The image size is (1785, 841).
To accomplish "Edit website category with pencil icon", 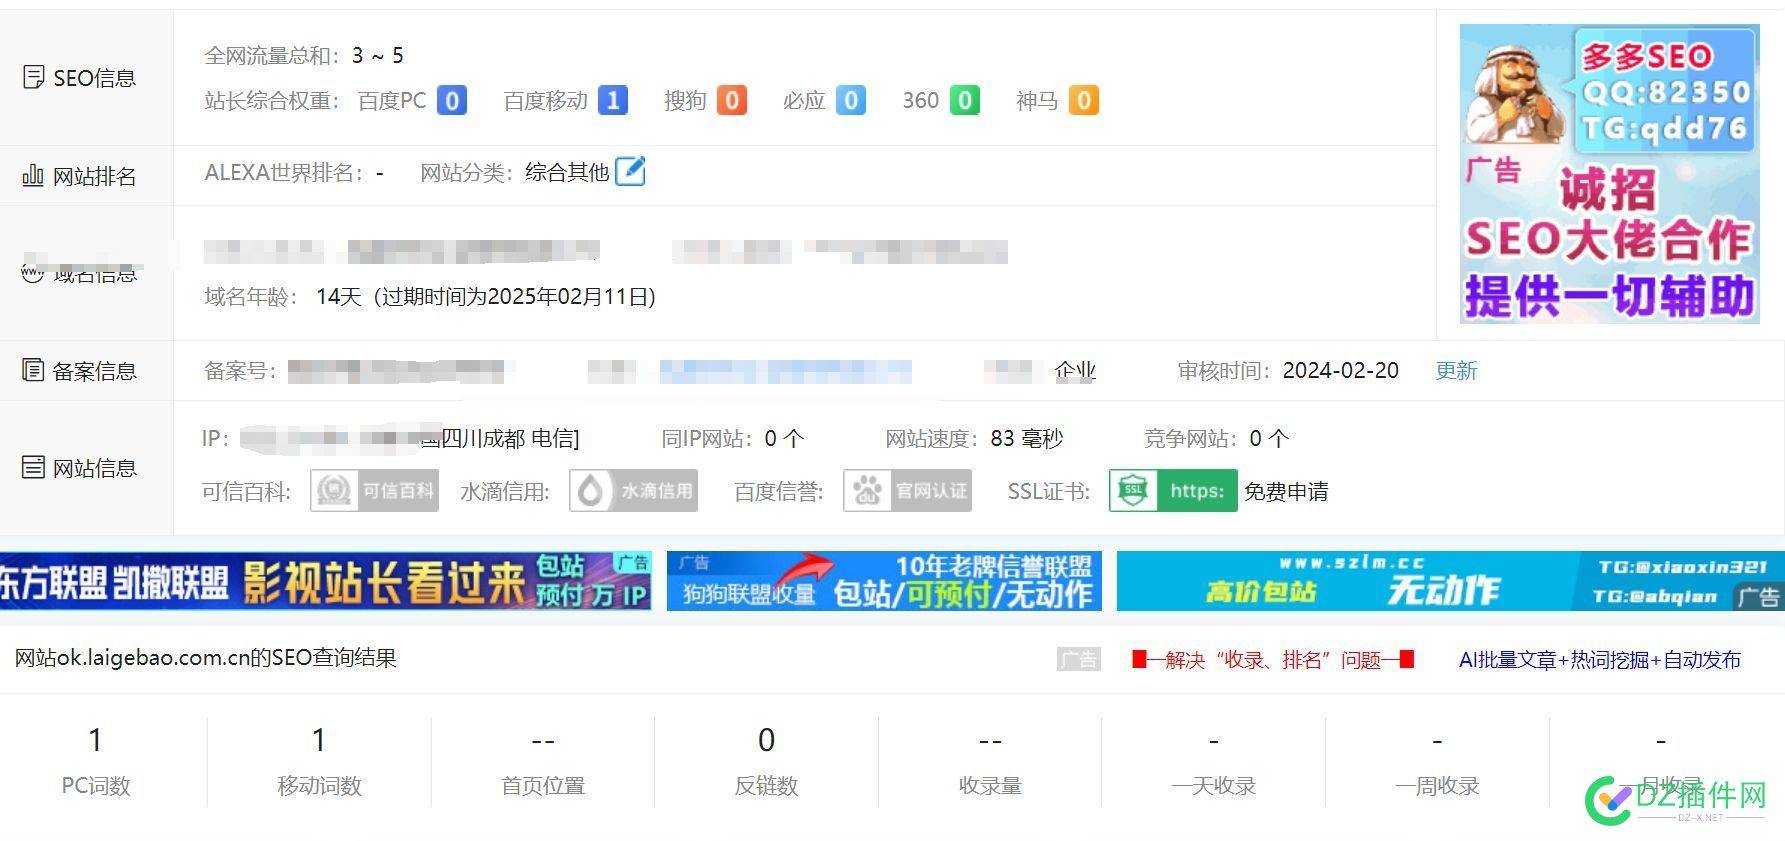I will tap(630, 171).
